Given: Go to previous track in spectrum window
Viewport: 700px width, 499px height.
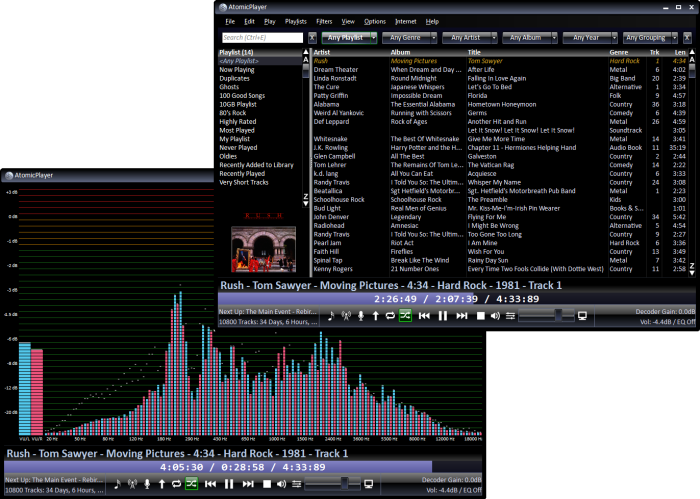Looking at the screenshot, I should tap(210, 484).
